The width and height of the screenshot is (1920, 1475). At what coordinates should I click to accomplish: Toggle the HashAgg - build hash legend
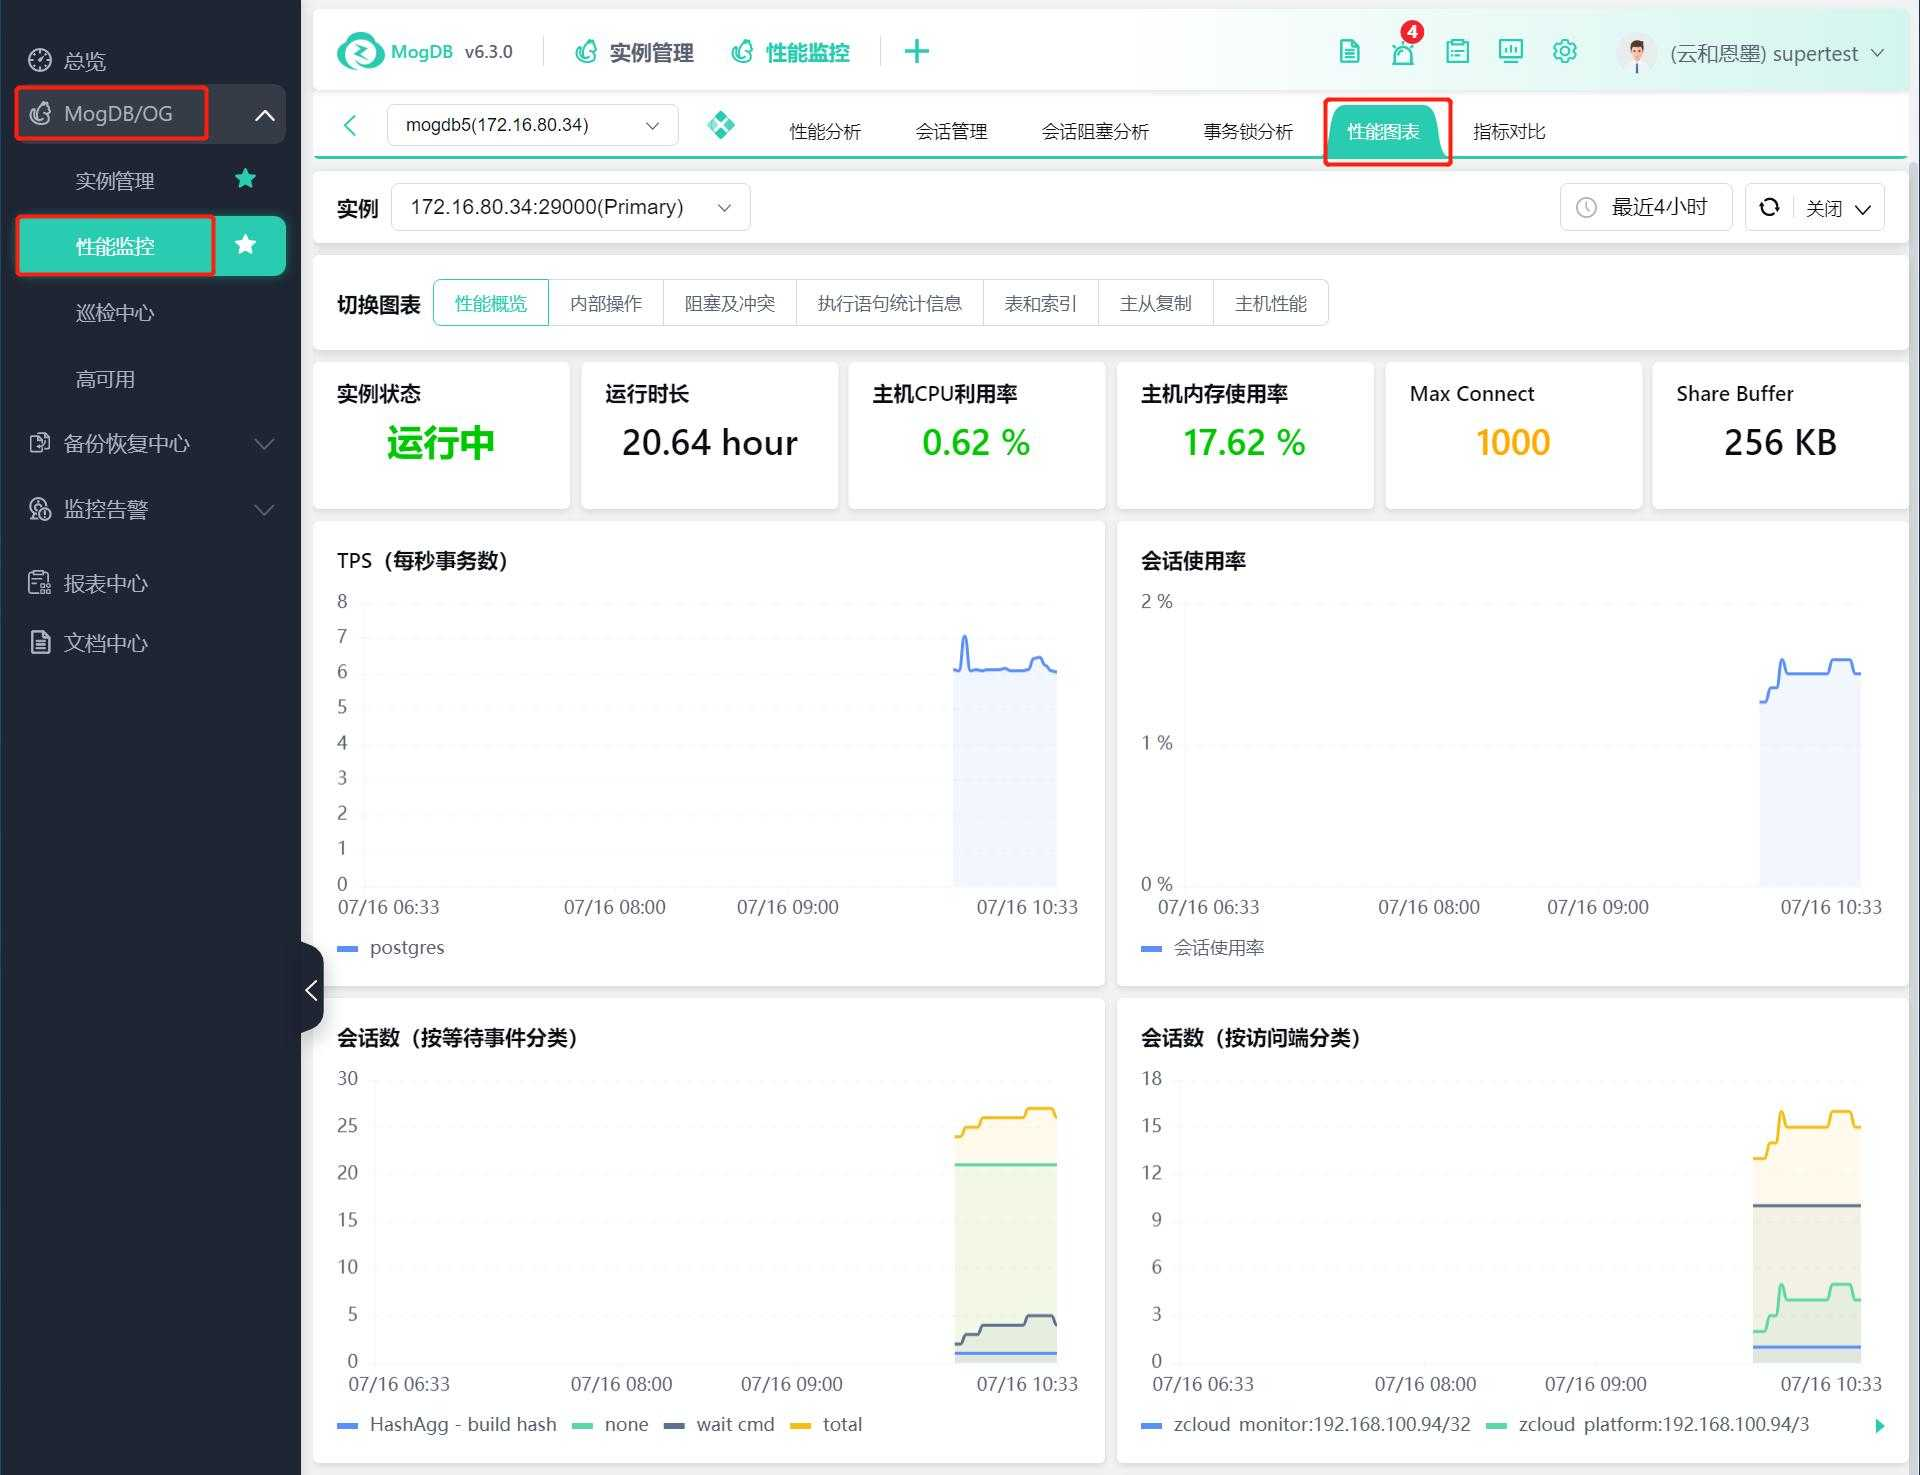[447, 1424]
